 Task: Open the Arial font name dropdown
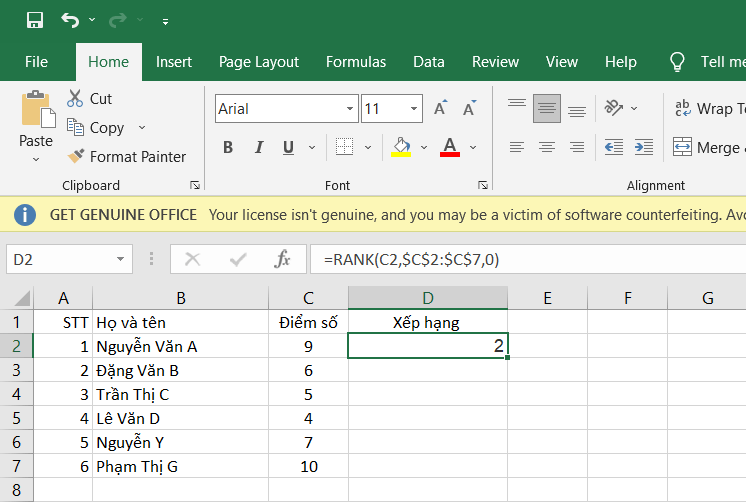tap(350, 108)
